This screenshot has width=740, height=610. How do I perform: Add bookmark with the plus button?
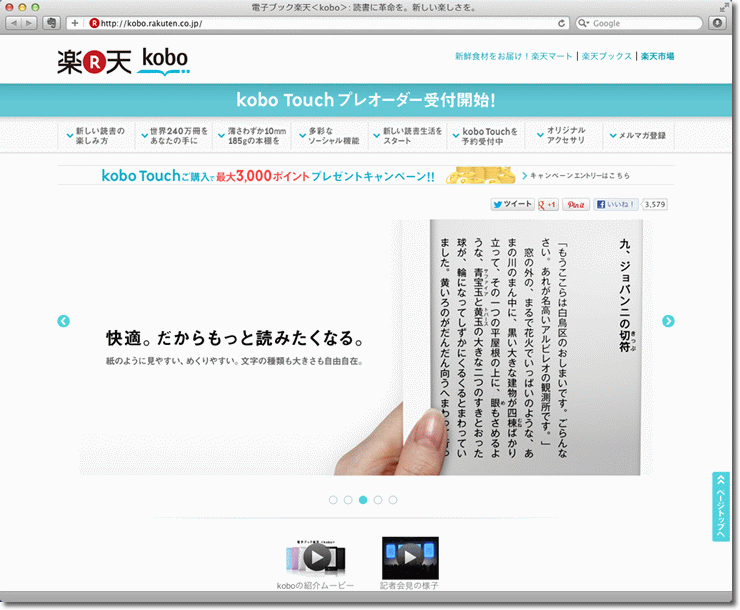tap(75, 23)
